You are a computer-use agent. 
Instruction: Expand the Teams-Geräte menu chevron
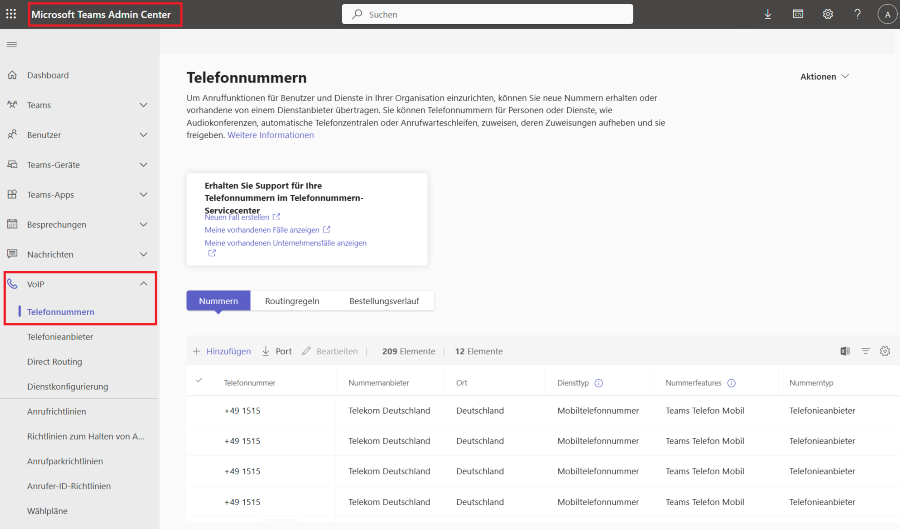(x=143, y=164)
